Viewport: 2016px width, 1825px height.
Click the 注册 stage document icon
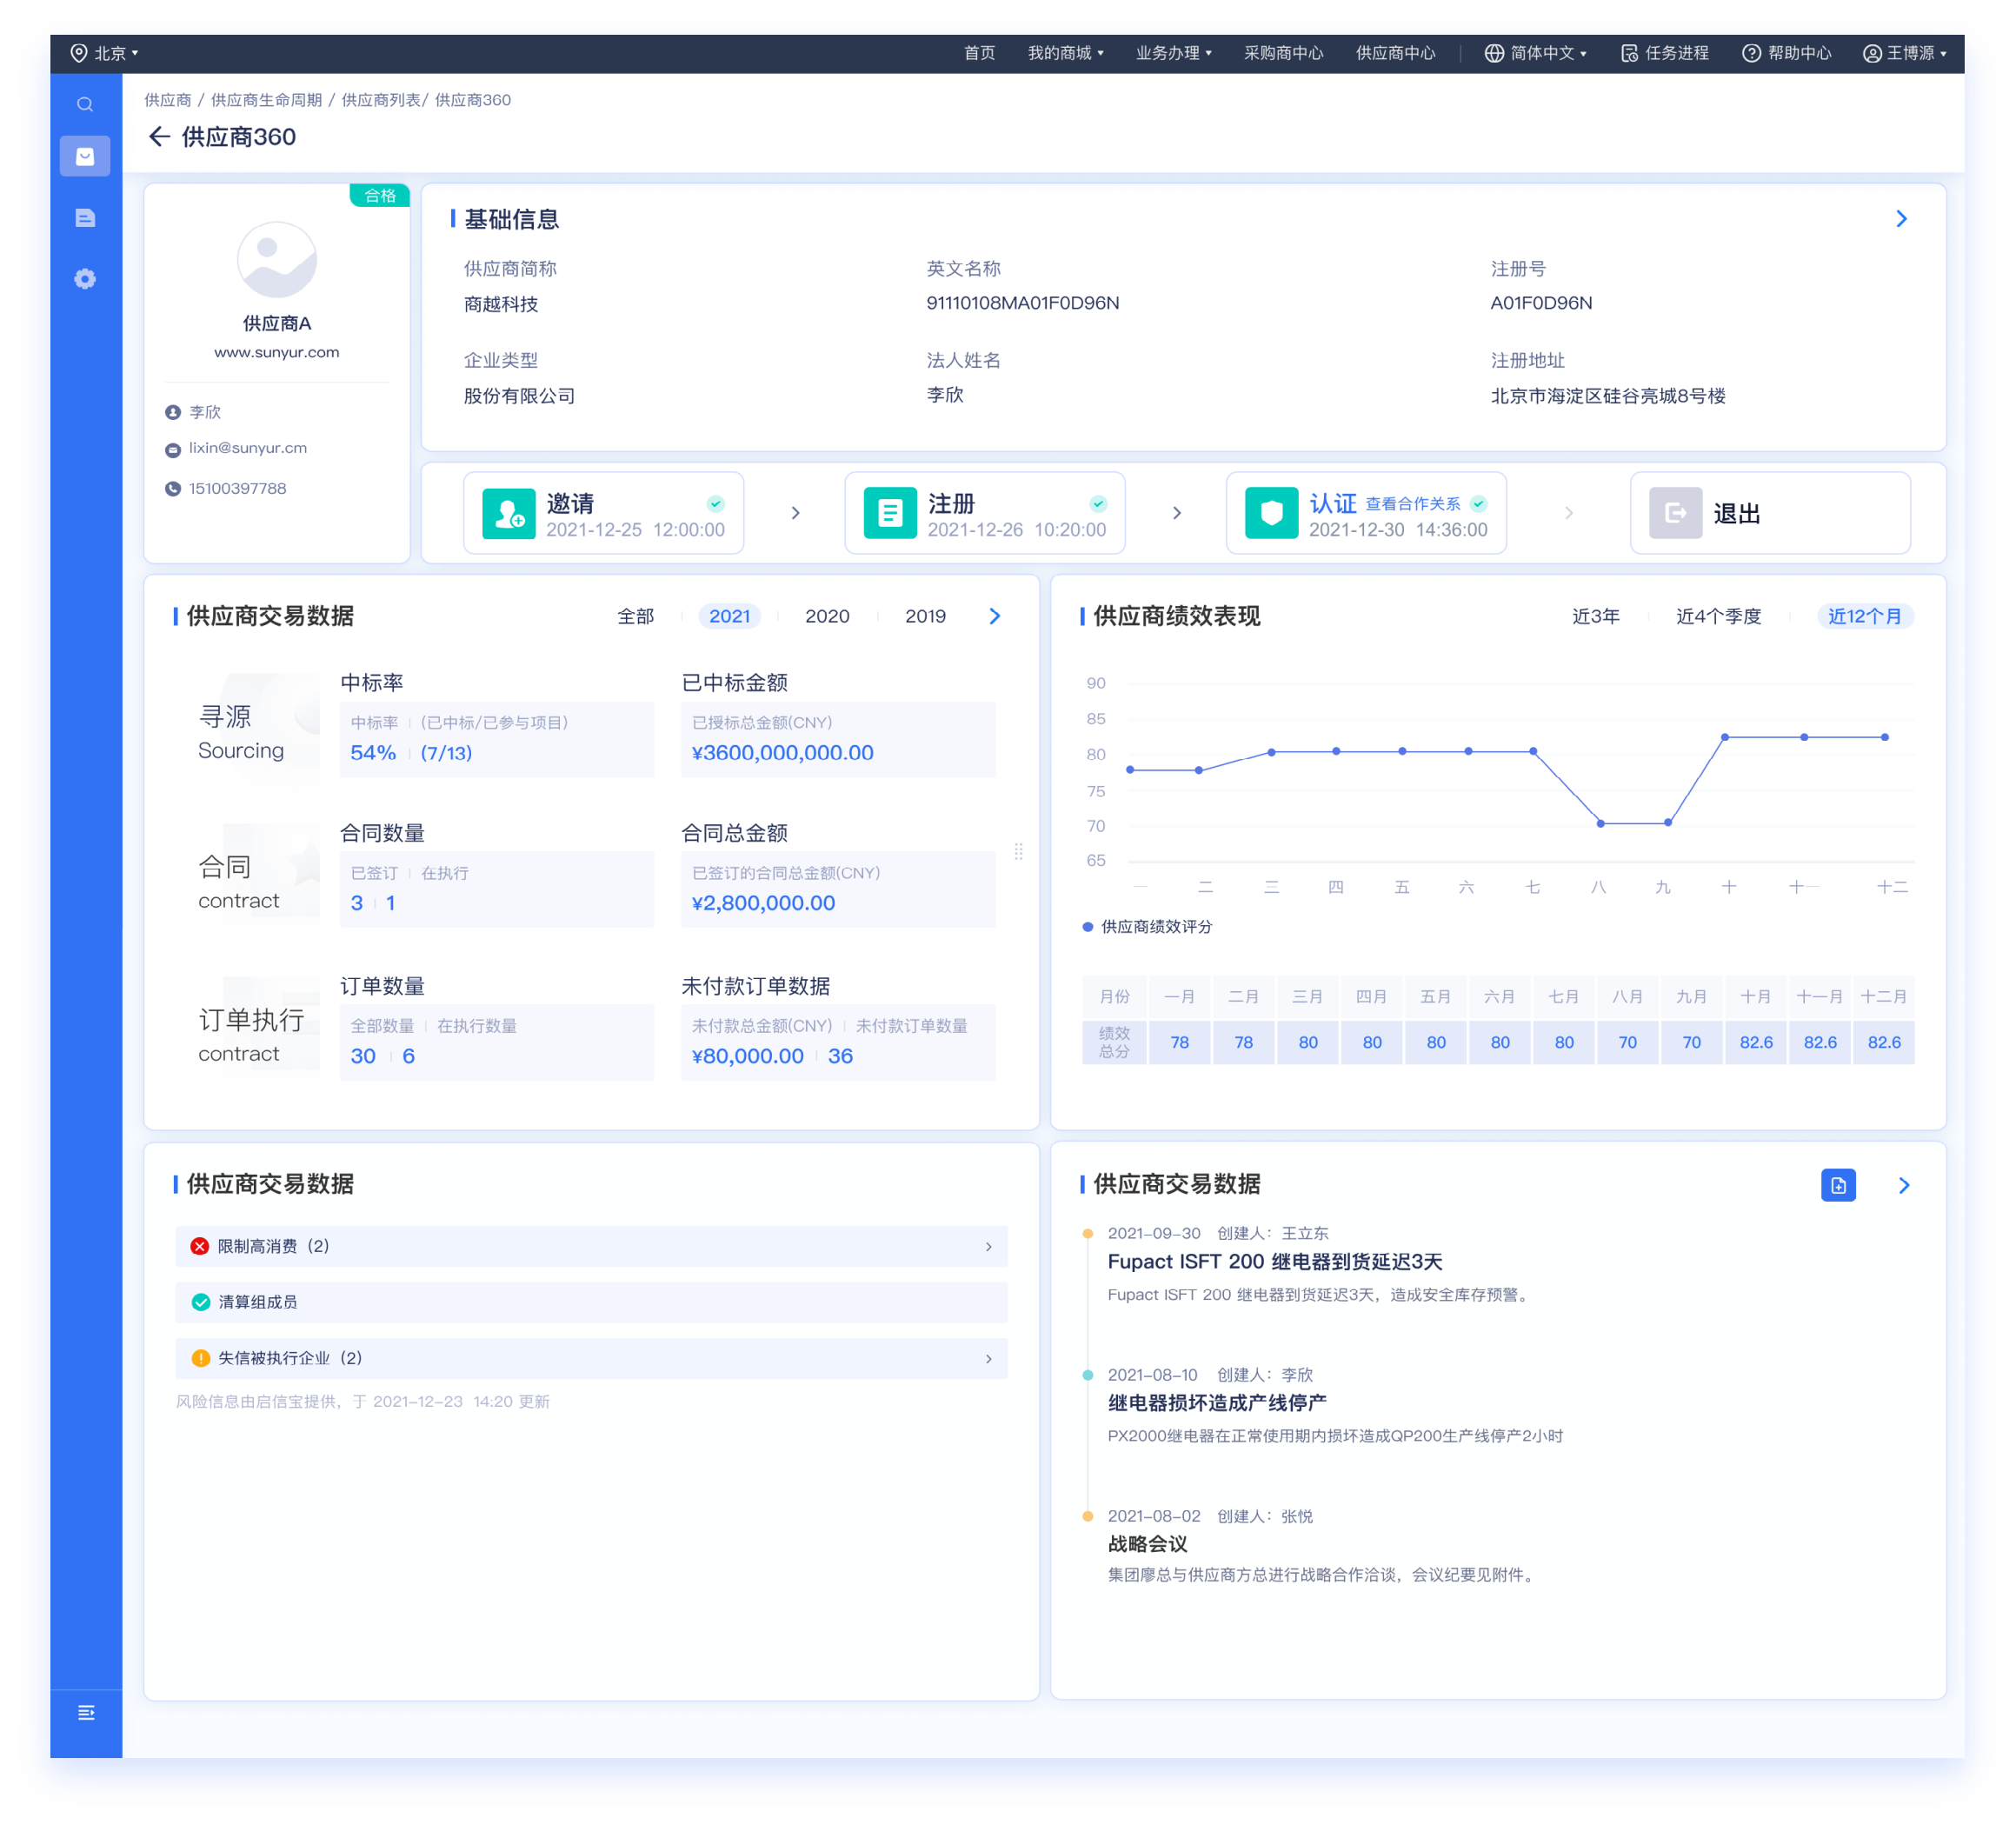890,513
